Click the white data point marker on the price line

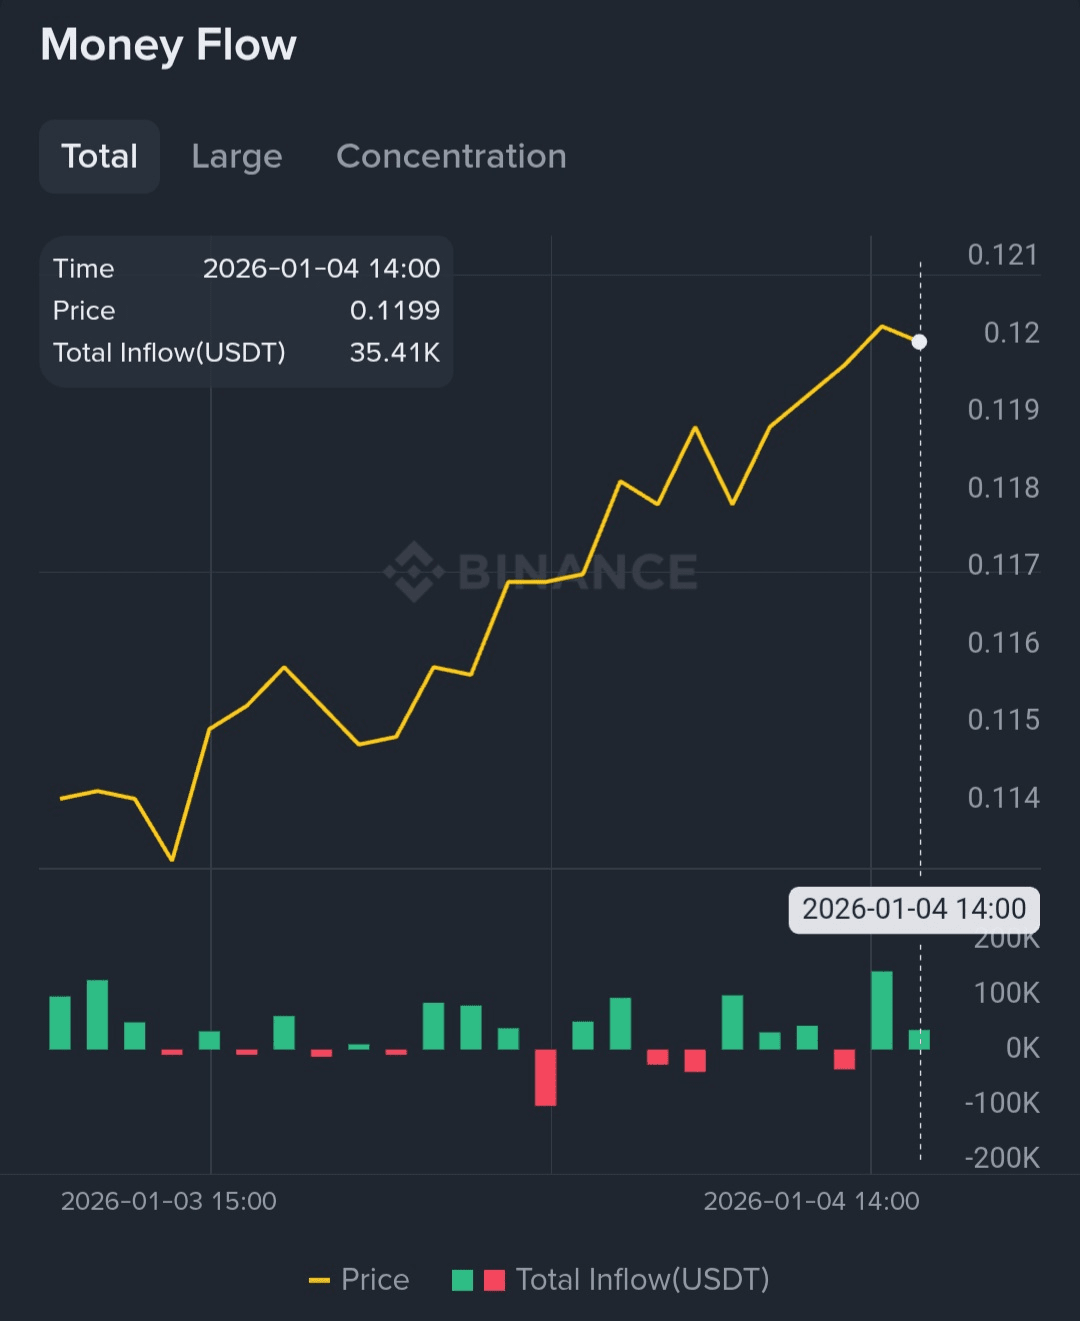click(x=919, y=342)
